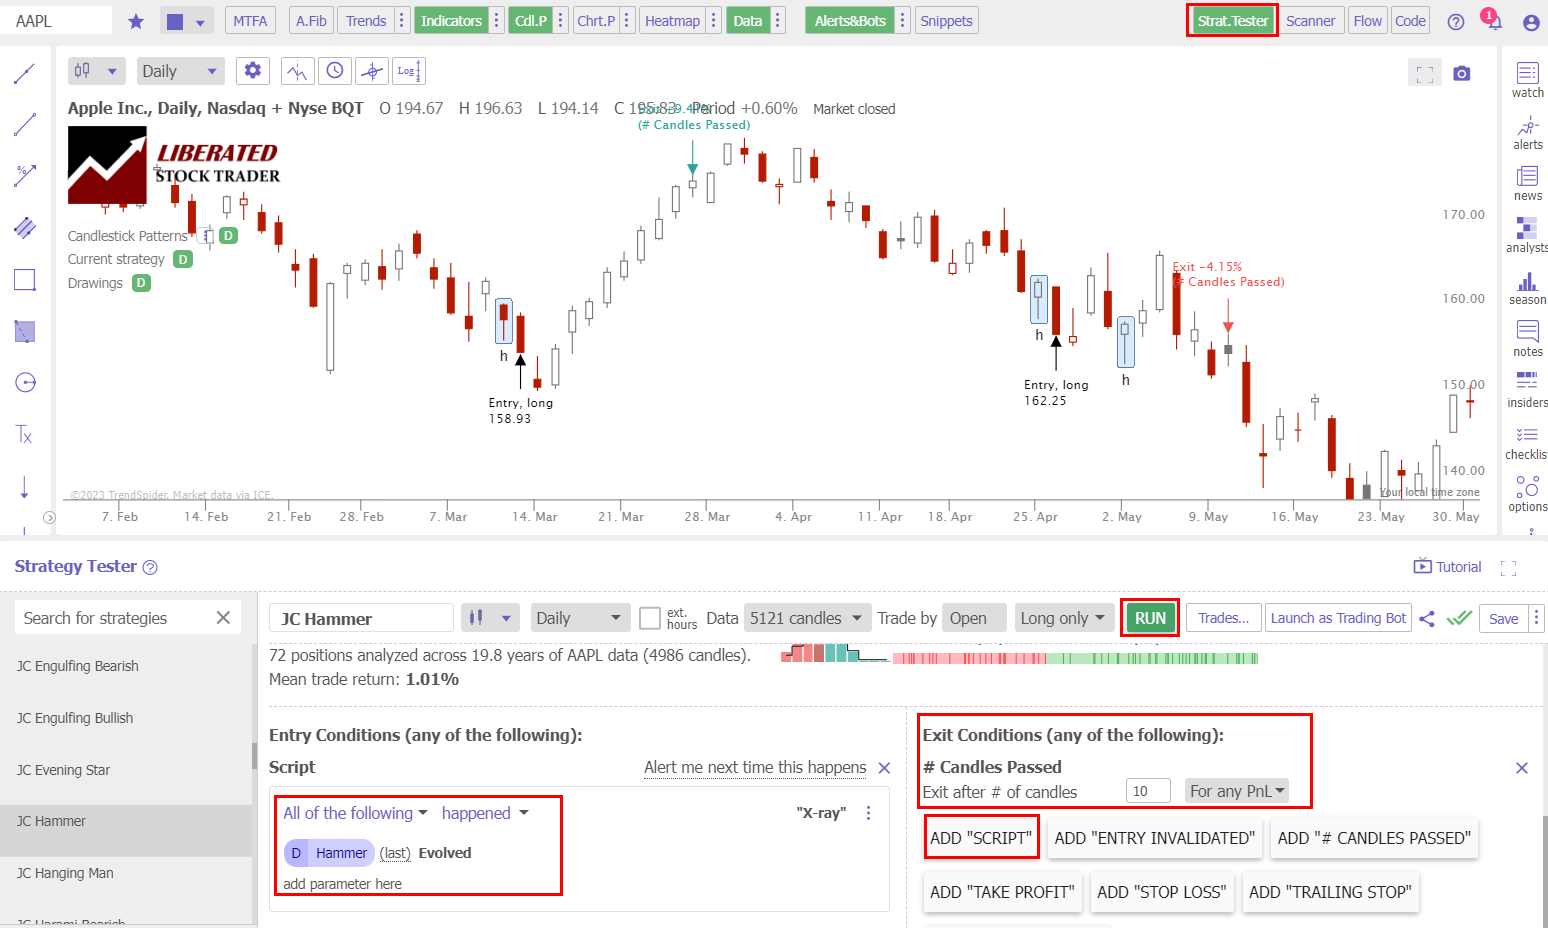This screenshot has width=1548, height=928.
Task: Click the clock icon in the chart toolbar
Action: pyautogui.click(x=335, y=70)
